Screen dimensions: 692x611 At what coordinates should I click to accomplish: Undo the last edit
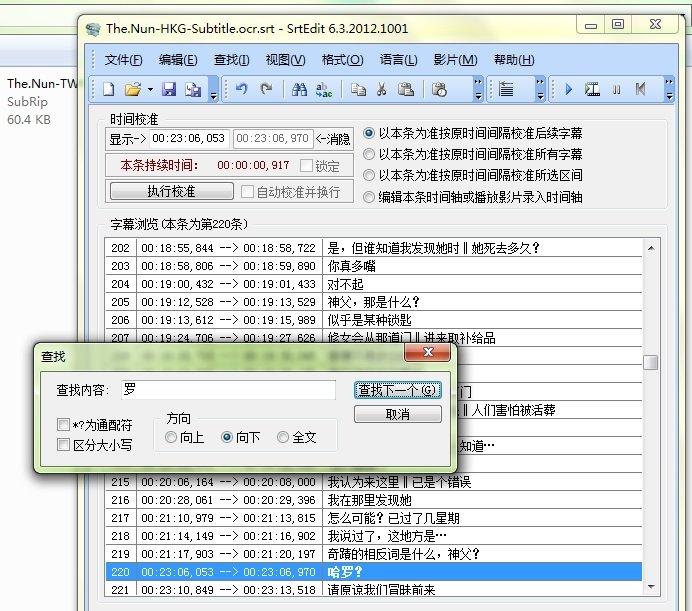coord(242,90)
